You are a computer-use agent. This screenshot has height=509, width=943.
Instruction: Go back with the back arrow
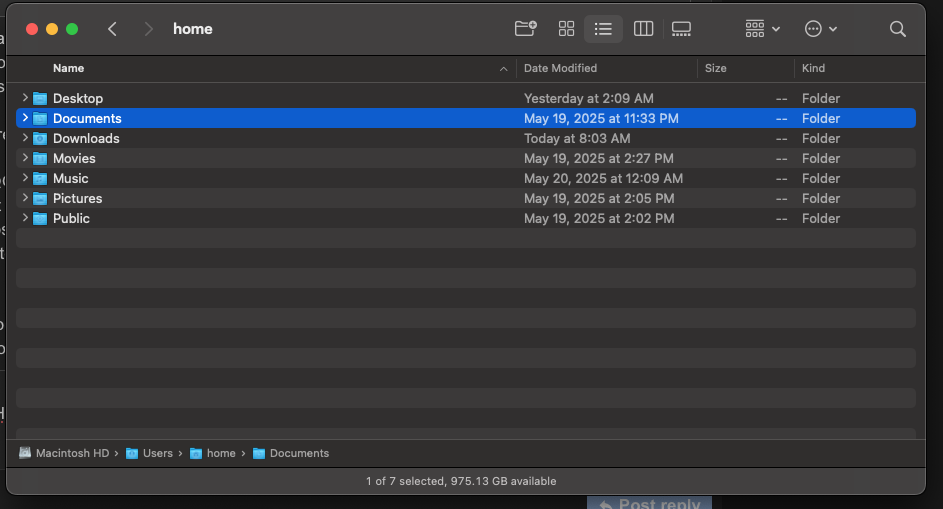coord(112,29)
